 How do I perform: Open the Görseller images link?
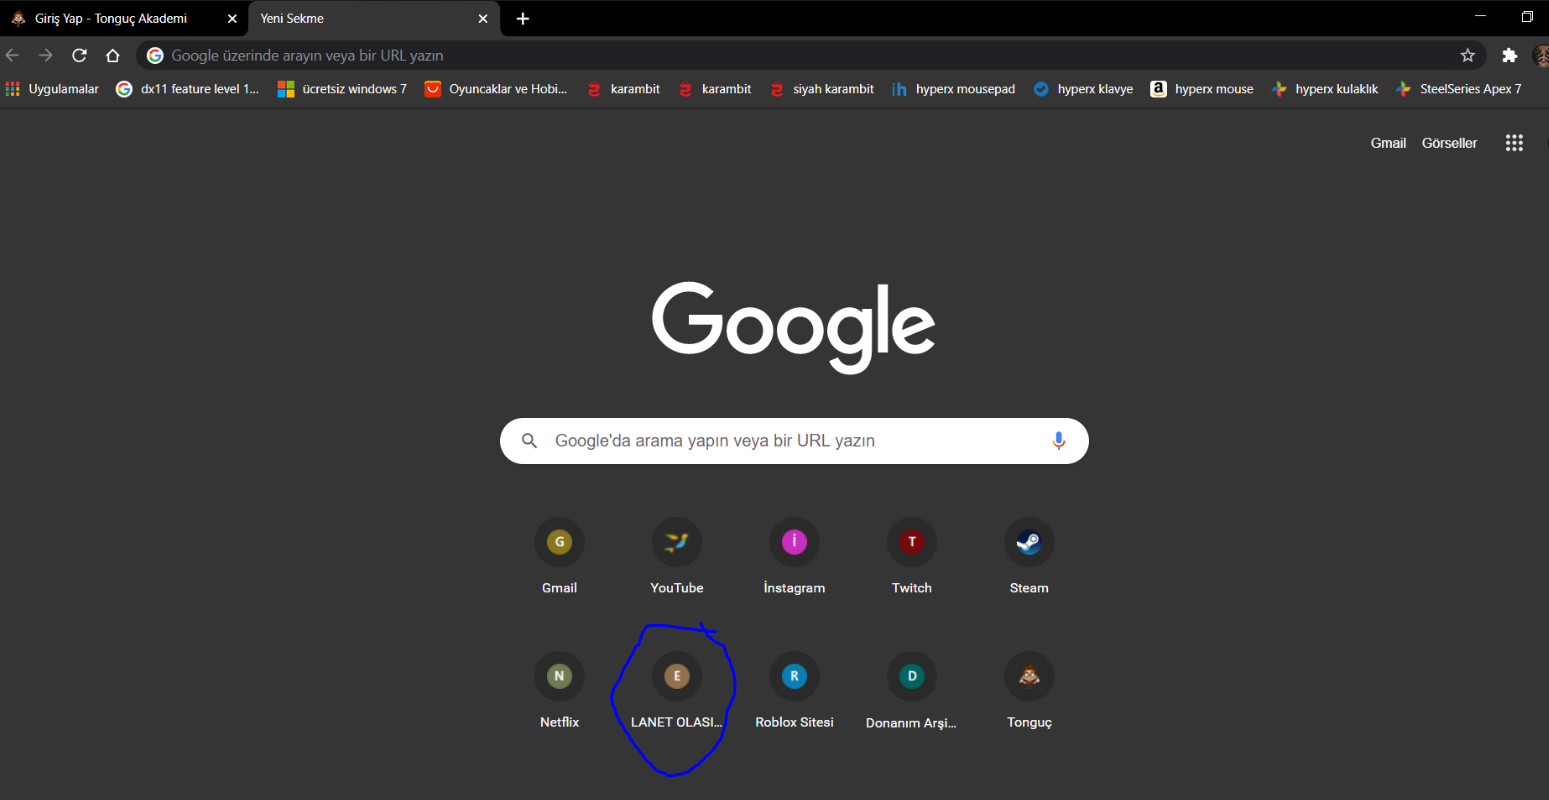[1449, 143]
